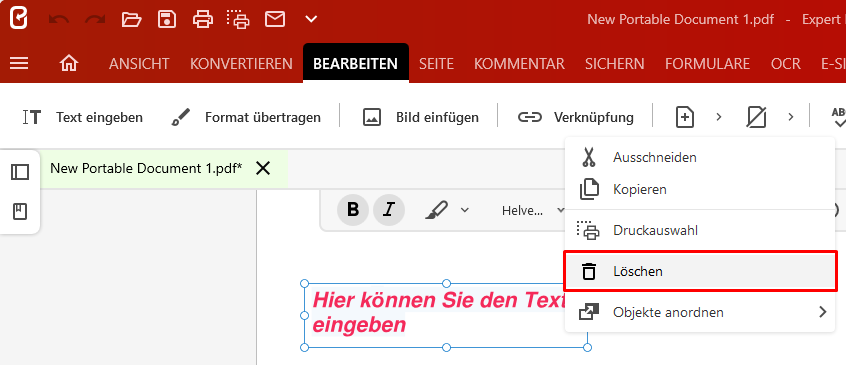
Task: Click top-left handle of text box
Action: (x=304, y=284)
